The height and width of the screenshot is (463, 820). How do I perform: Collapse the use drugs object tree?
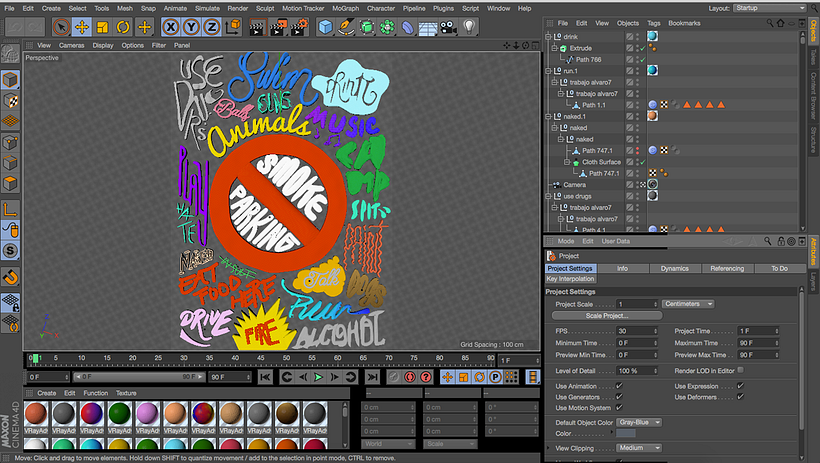click(548, 196)
